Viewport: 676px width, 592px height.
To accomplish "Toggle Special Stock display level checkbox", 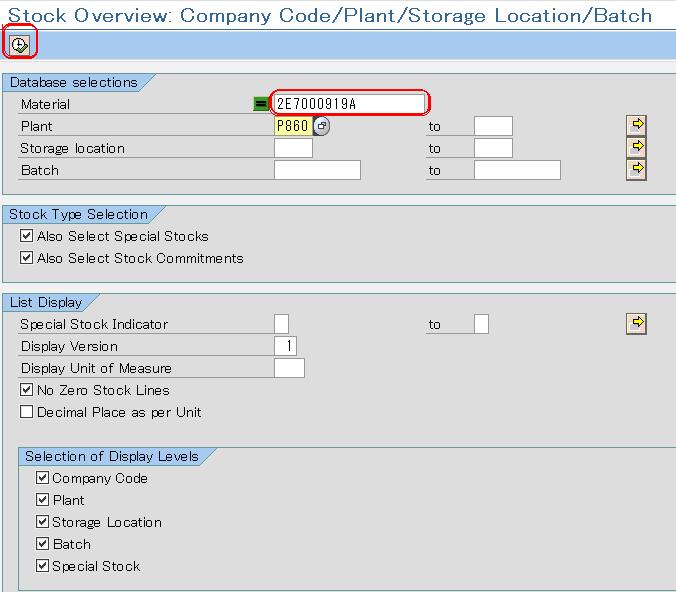I will click(42, 566).
